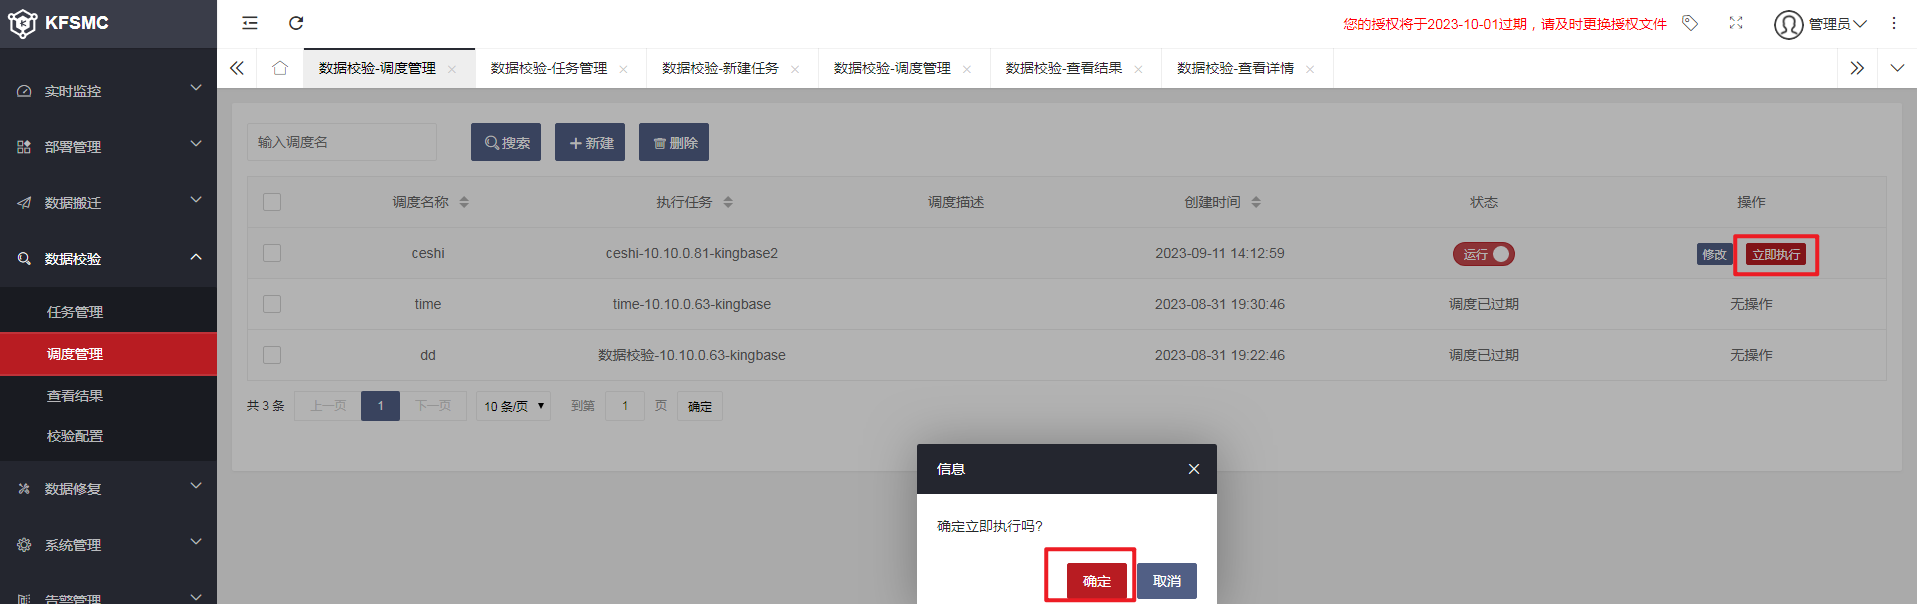Click the home tab icon
1917x604 pixels.
[x=280, y=68]
